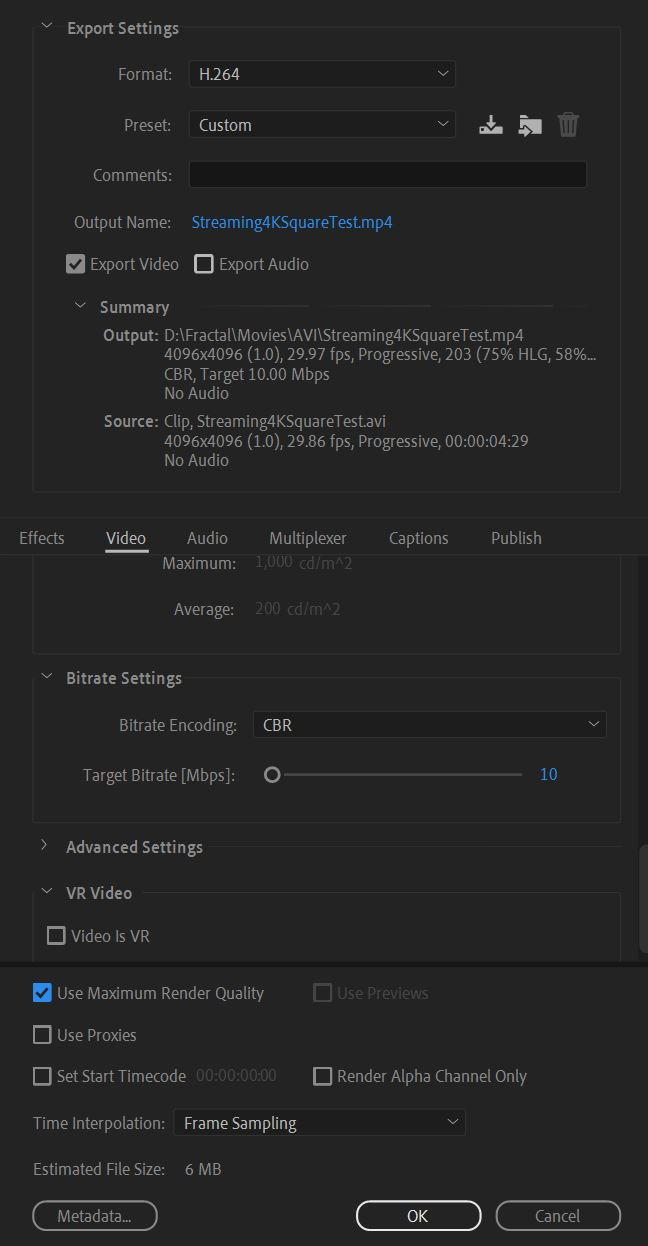Open the Format dropdown showing H.264

coord(321,73)
